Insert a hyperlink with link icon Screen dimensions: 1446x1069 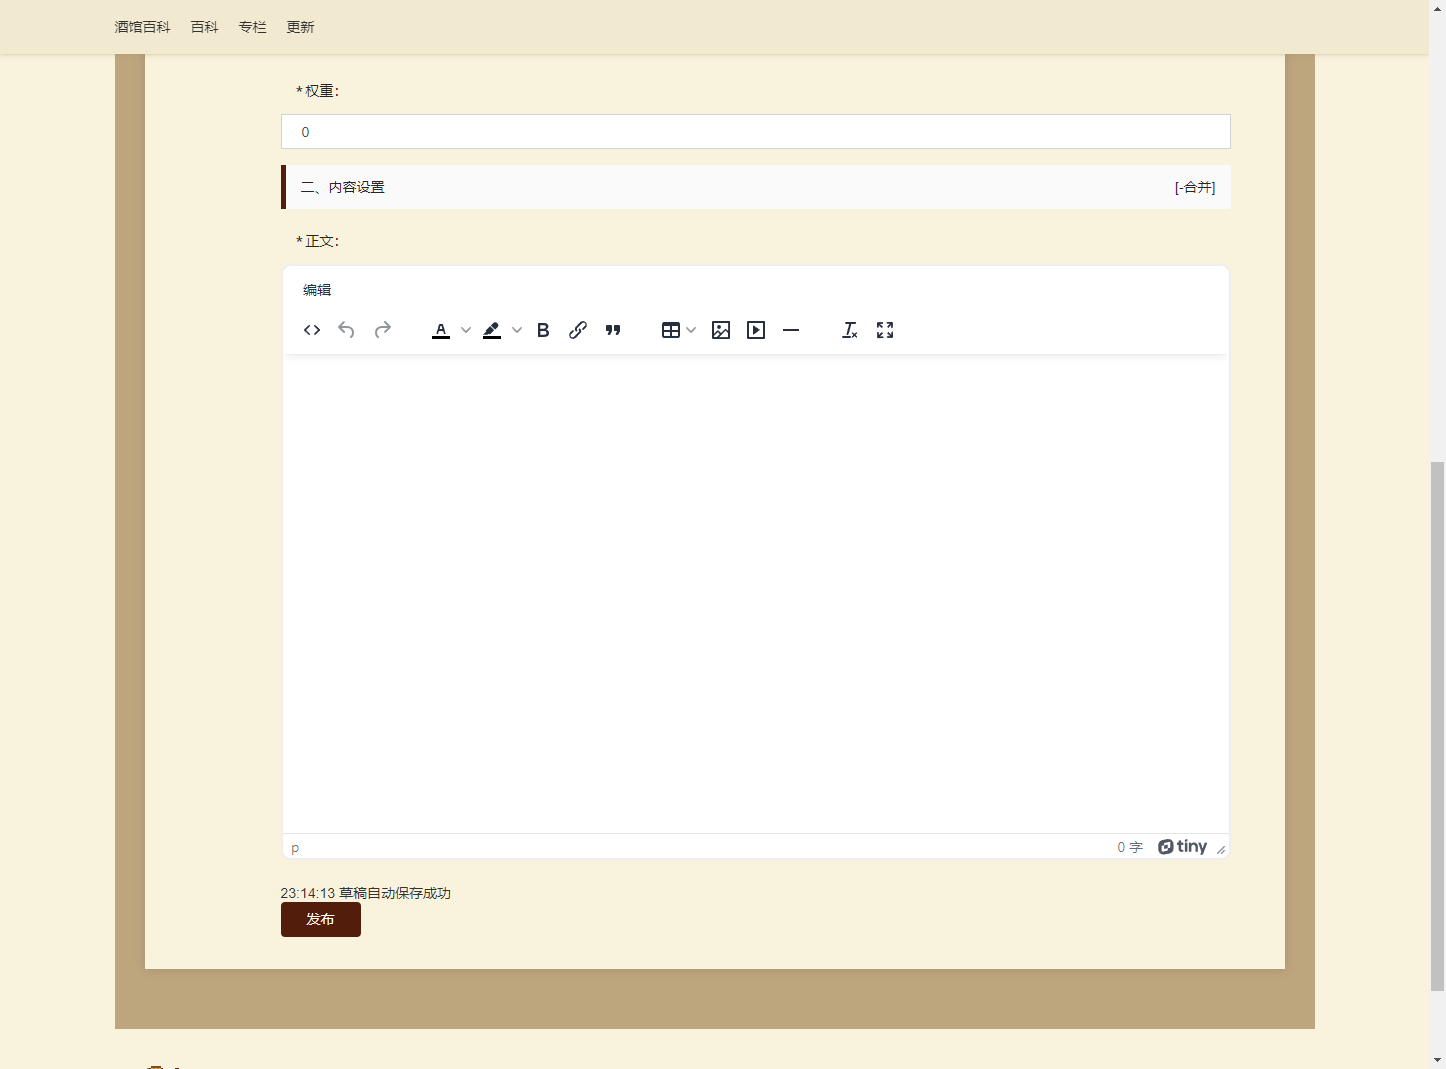click(x=578, y=330)
